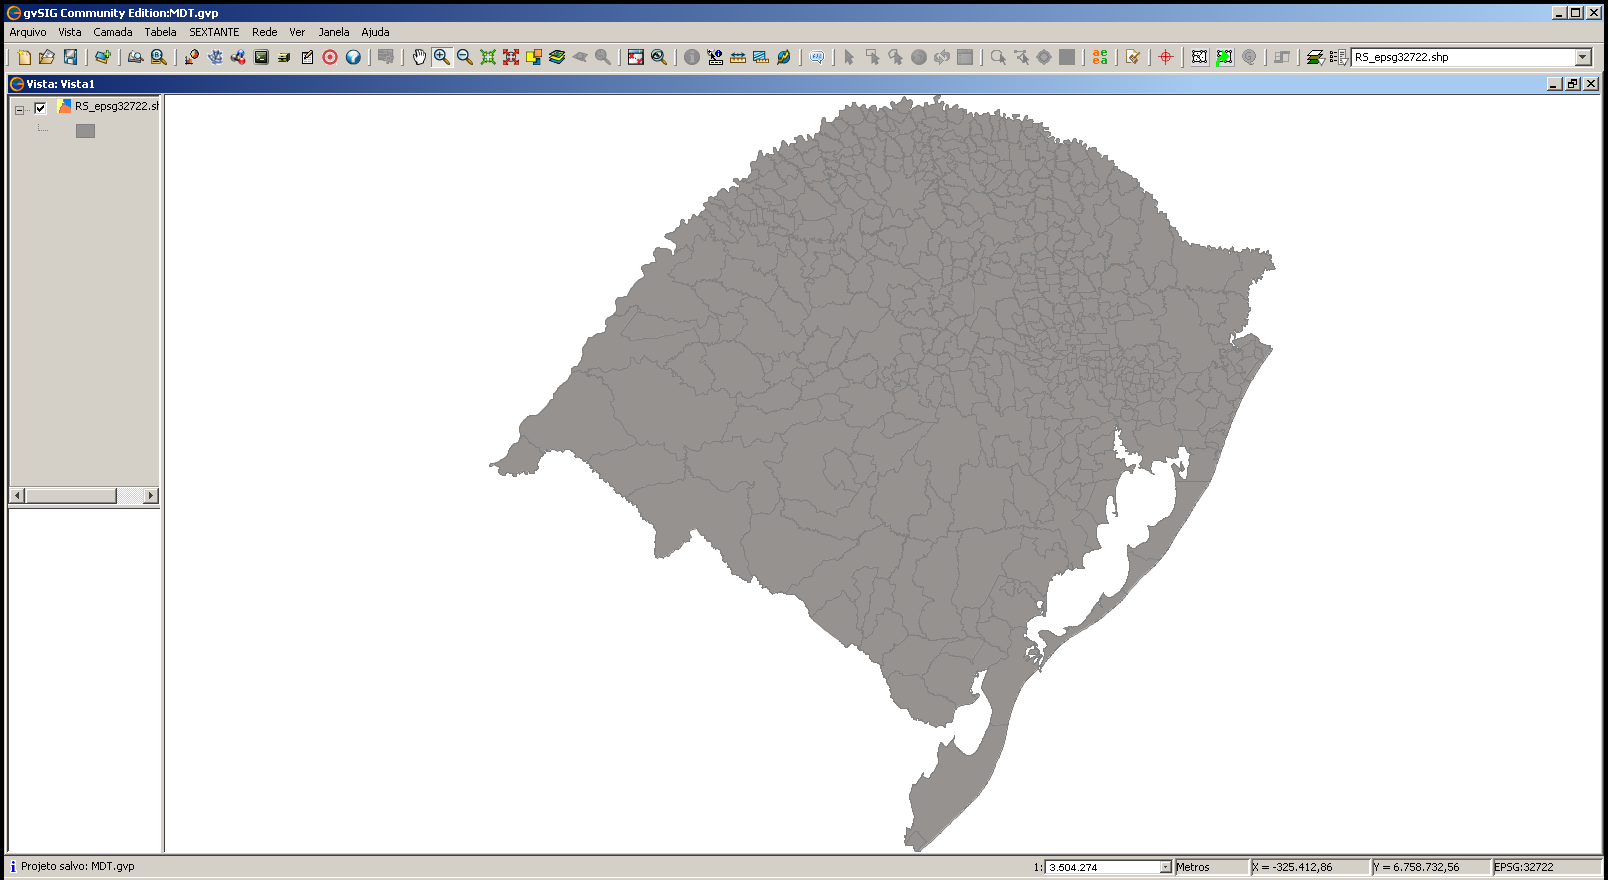The width and height of the screenshot is (1608, 880).
Task: Click the green Full Extent zoom icon
Action: coord(488,57)
